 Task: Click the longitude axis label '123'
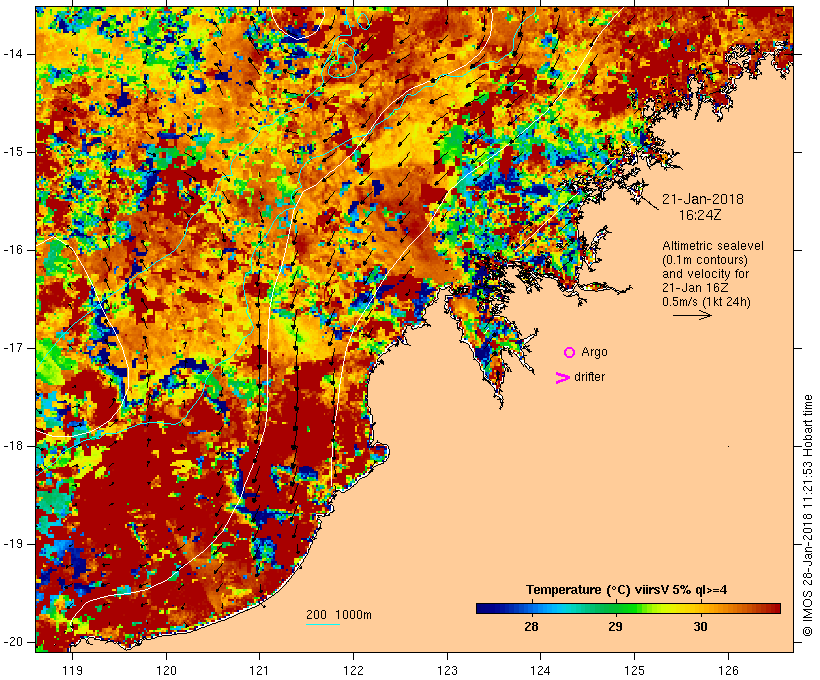pyautogui.click(x=447, y=670)
